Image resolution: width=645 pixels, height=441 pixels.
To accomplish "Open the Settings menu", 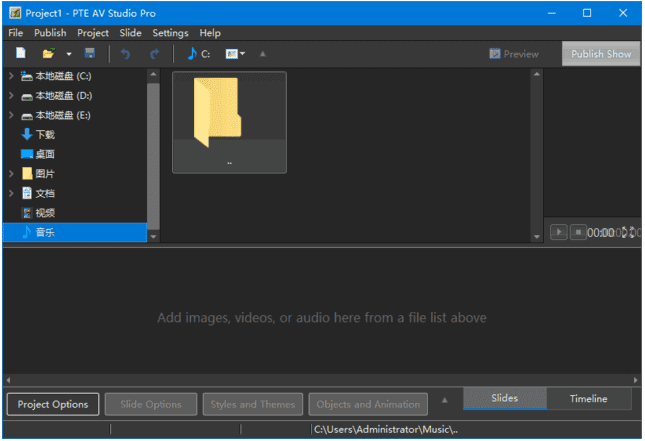I will click(x=170, y=33).
